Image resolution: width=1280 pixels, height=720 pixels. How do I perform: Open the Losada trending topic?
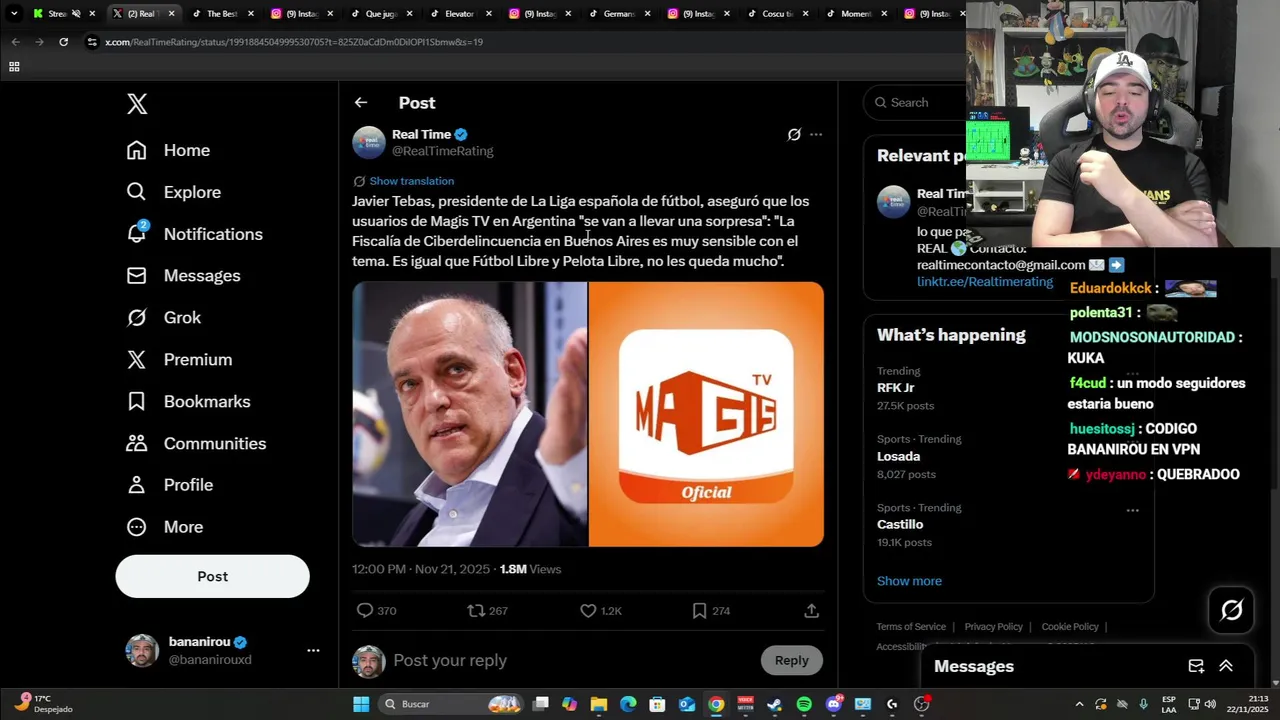coord(1008,456)
